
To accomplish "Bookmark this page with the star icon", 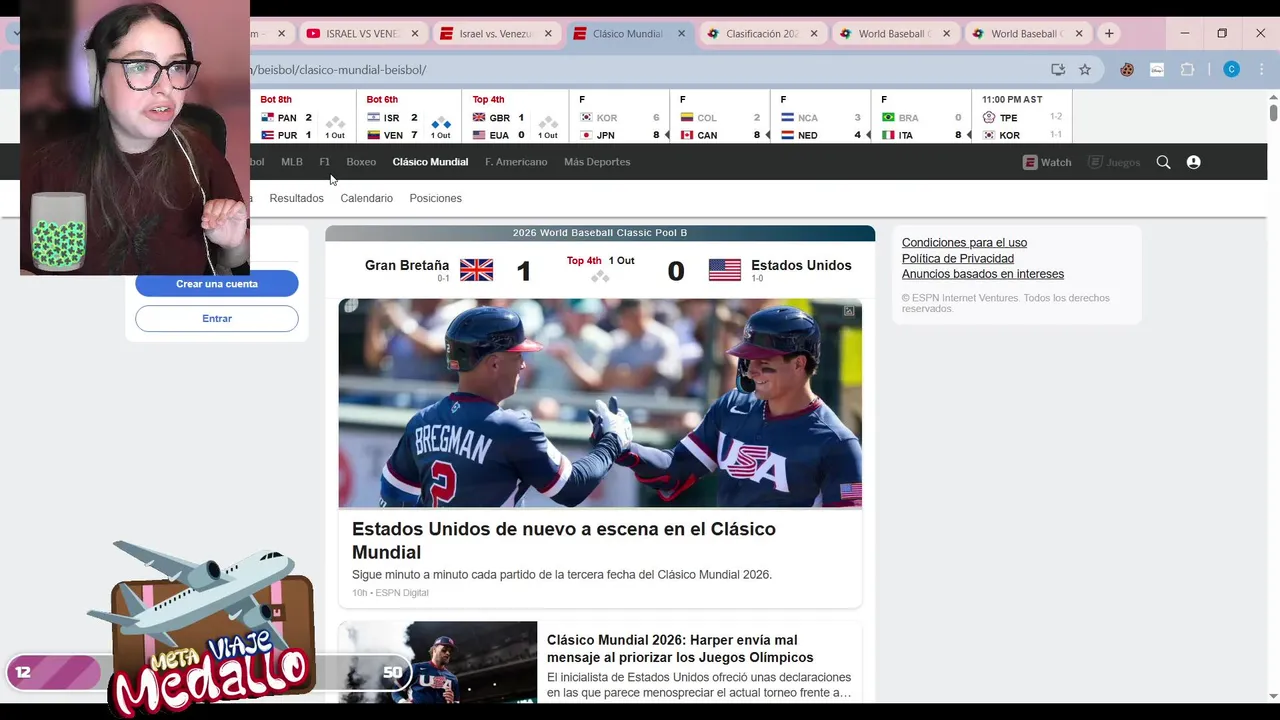I will point(1085,69).
